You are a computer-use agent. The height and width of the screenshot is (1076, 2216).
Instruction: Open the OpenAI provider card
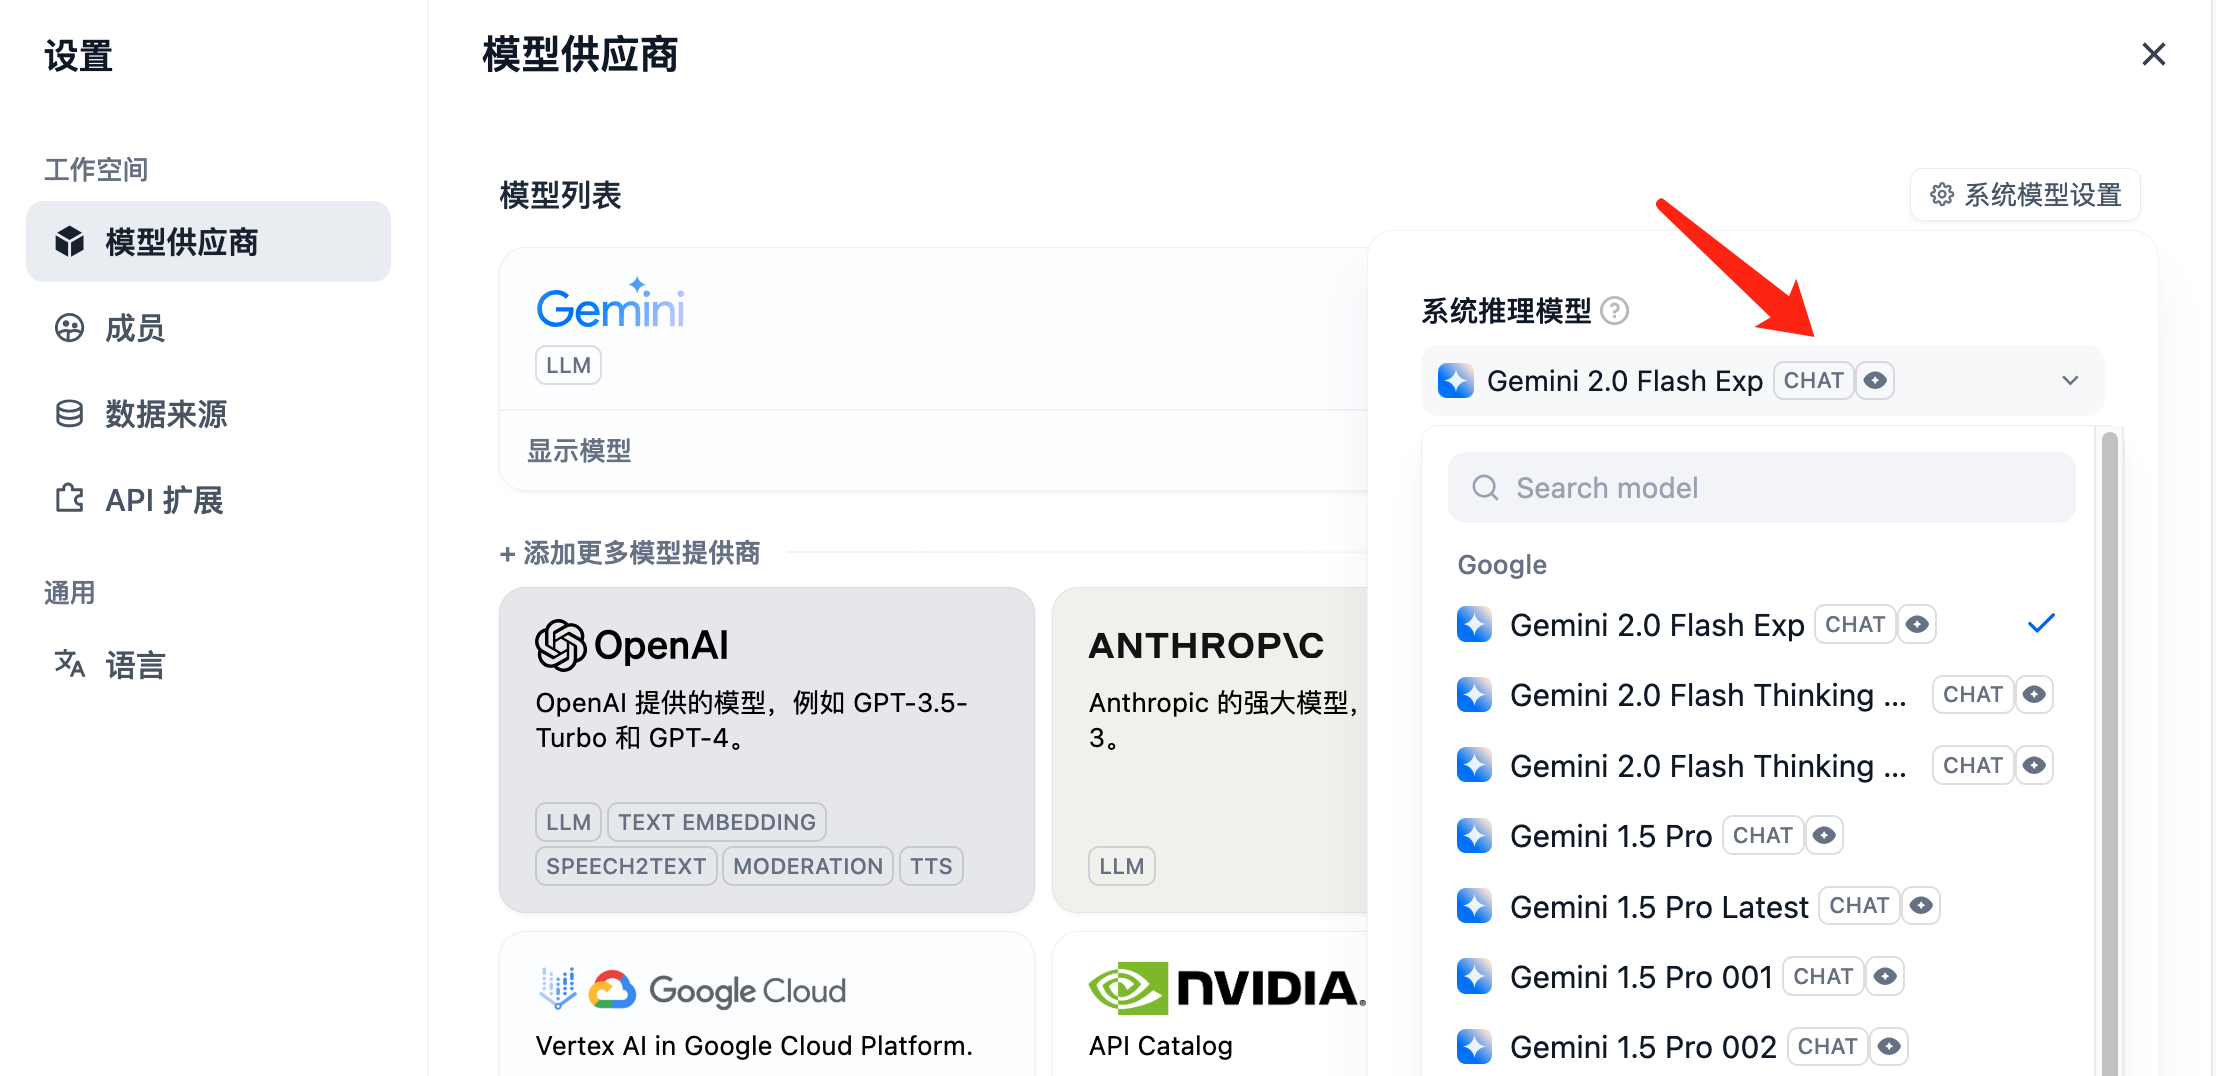point(767,750)
